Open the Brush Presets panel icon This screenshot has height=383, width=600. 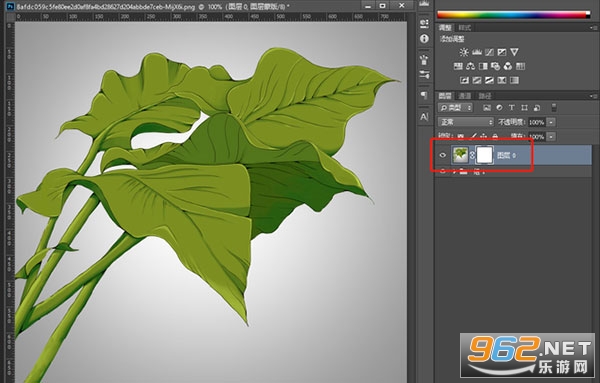pos(424,74)
